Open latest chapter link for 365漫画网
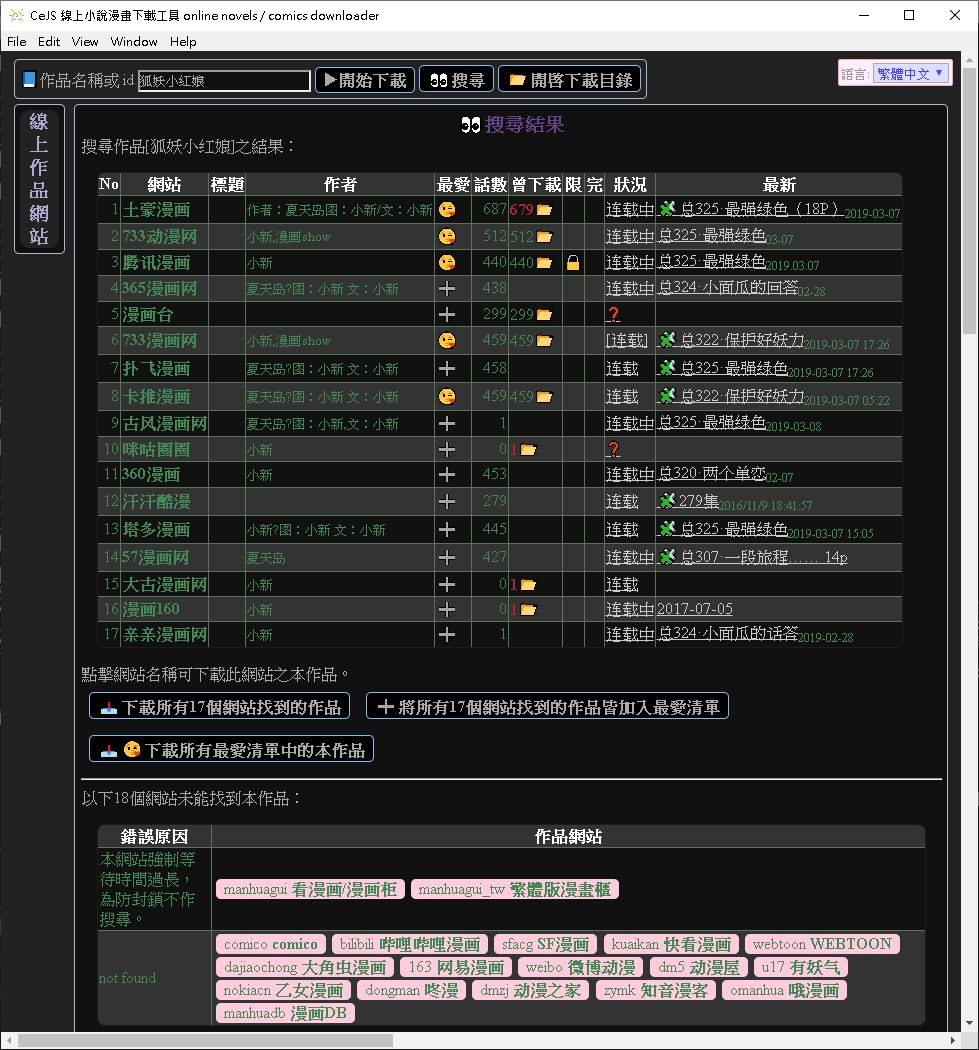Viewport: 979px width, 1050px height. click(x=728, y=288)
